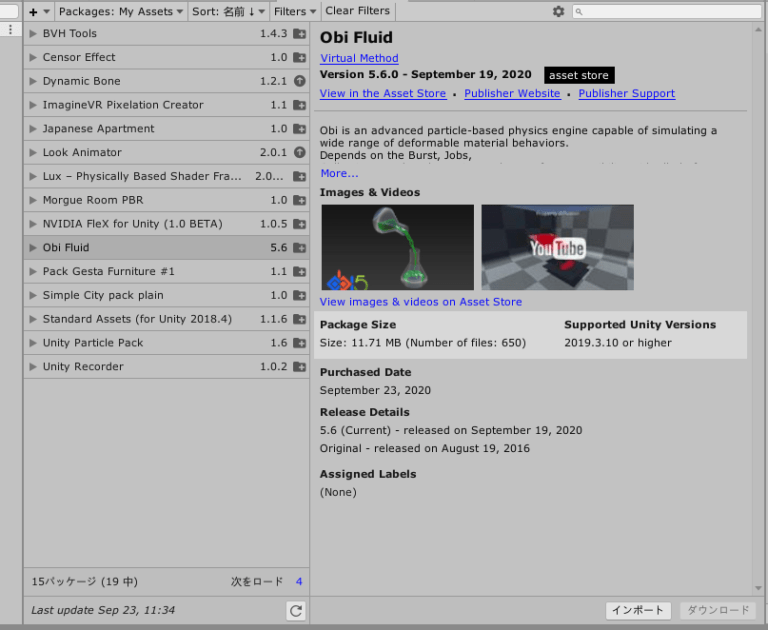Click the settings gear icon

click(x=558, y=11)
